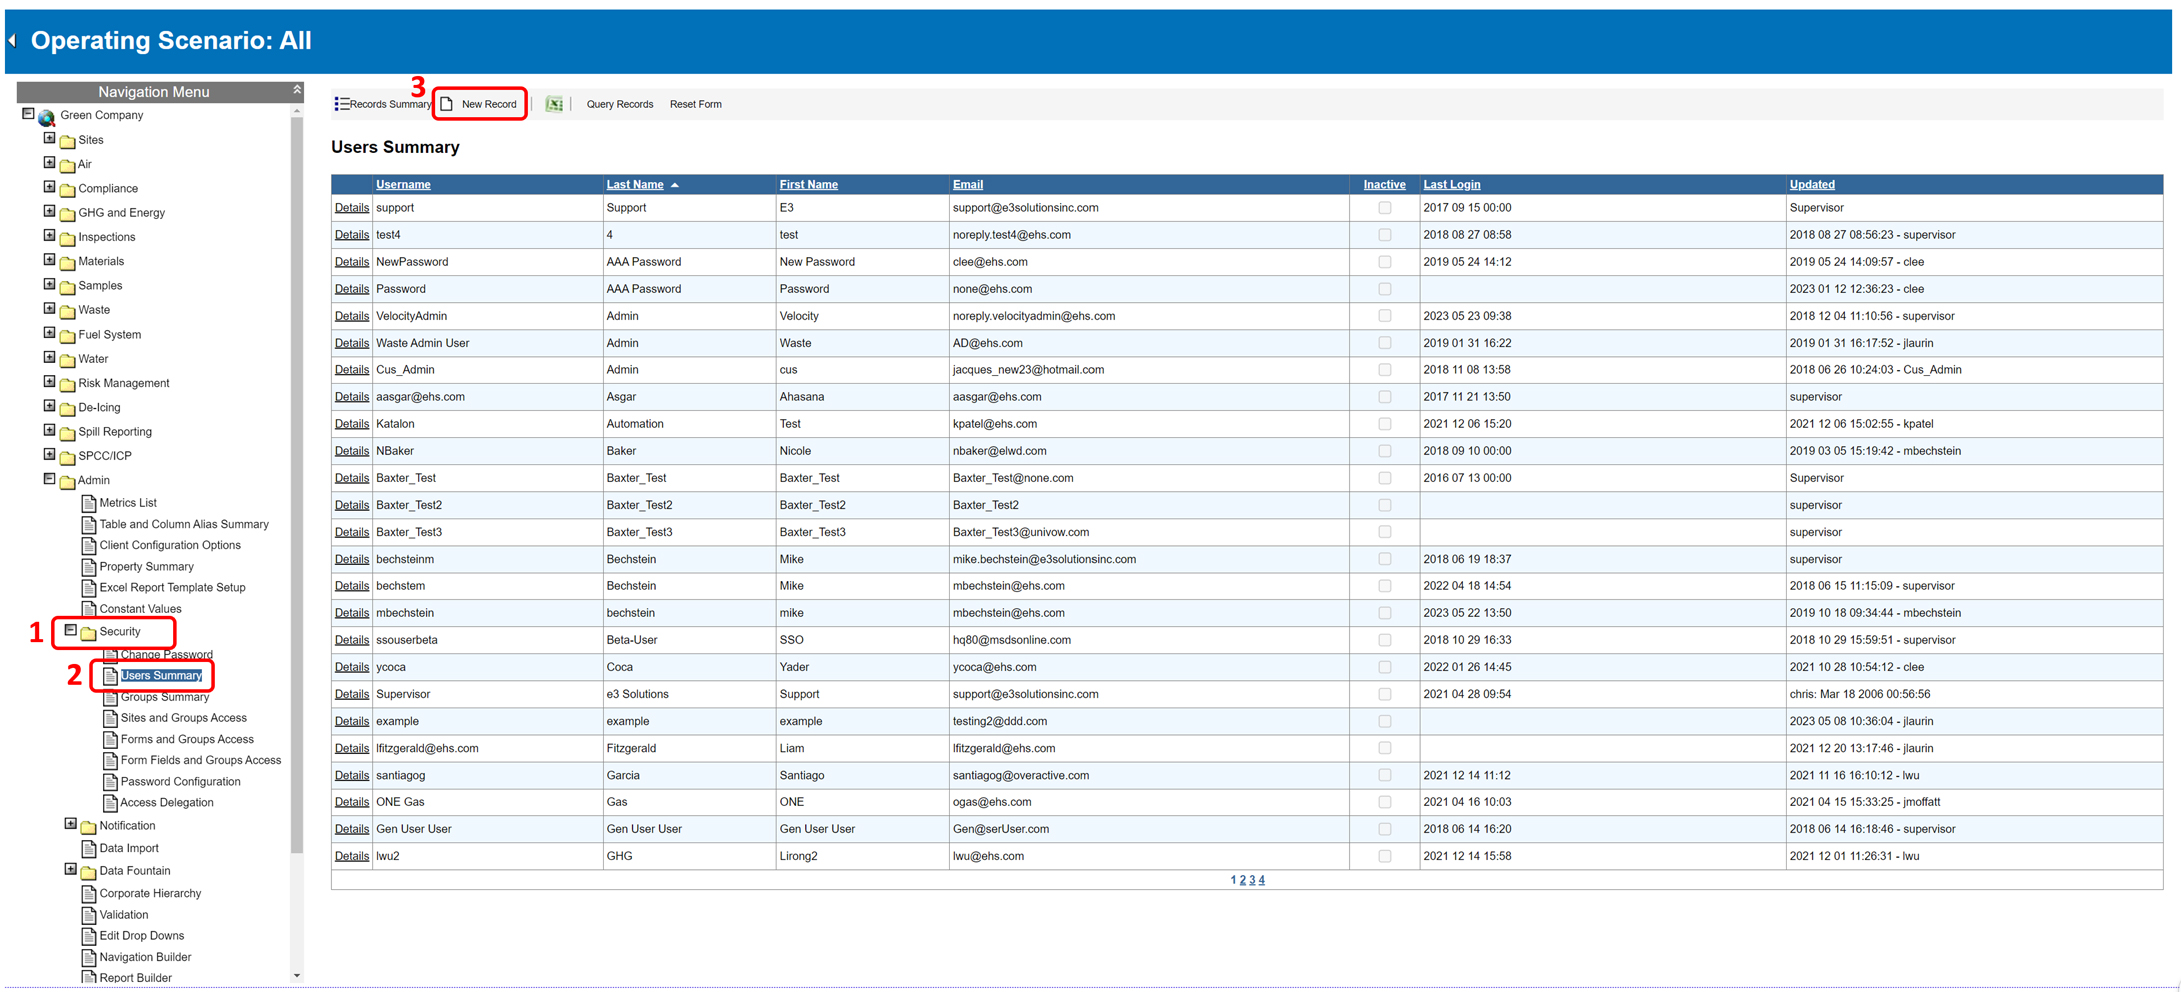Expand the Data Fountain node
The height and width of the screenshot is (992, 2181).
[70, 869]
